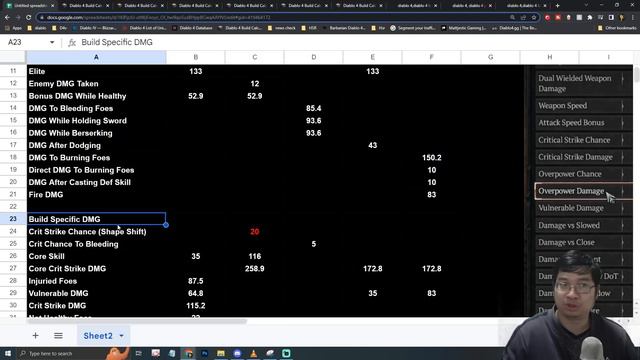
Task: Open Chrome from the taskbar
Action: click(x=188, y=353)
